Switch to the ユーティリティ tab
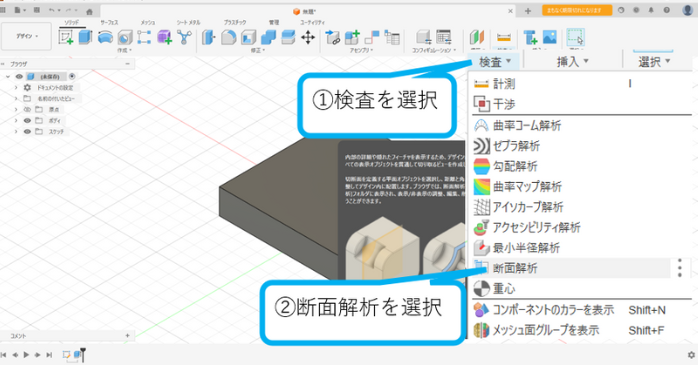Screen dimensions: 698x365 coord(312,22)
